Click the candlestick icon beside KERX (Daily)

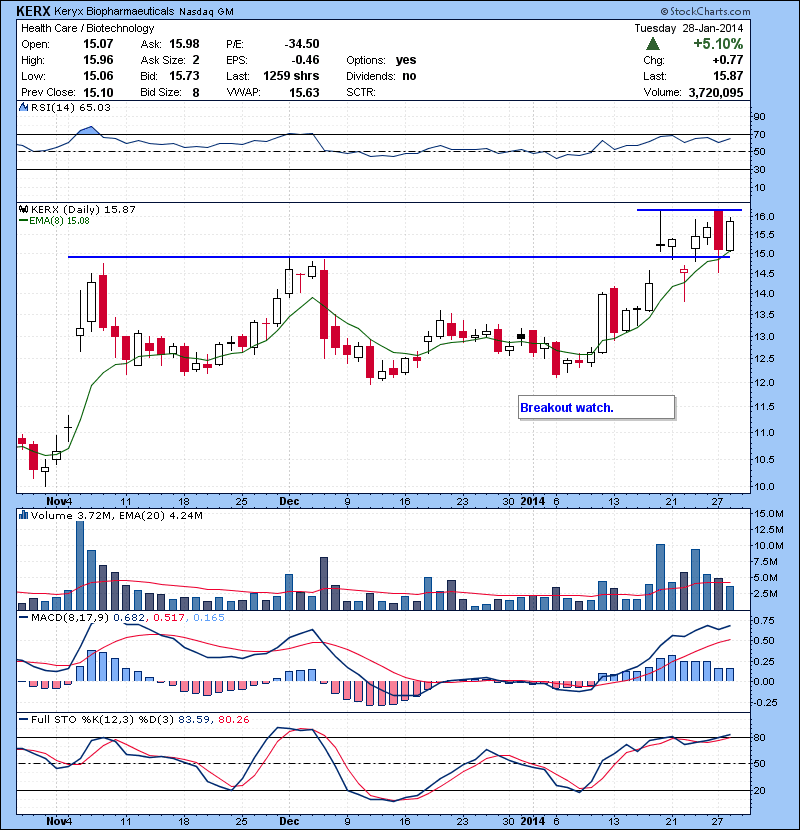[x=23, y=210]
